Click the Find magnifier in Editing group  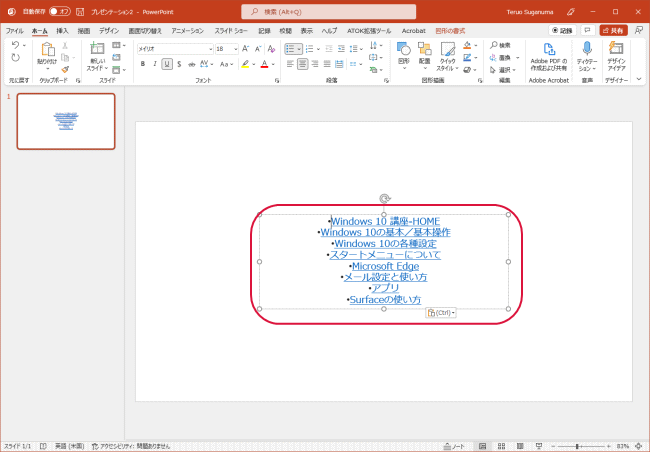click(500, 45)
